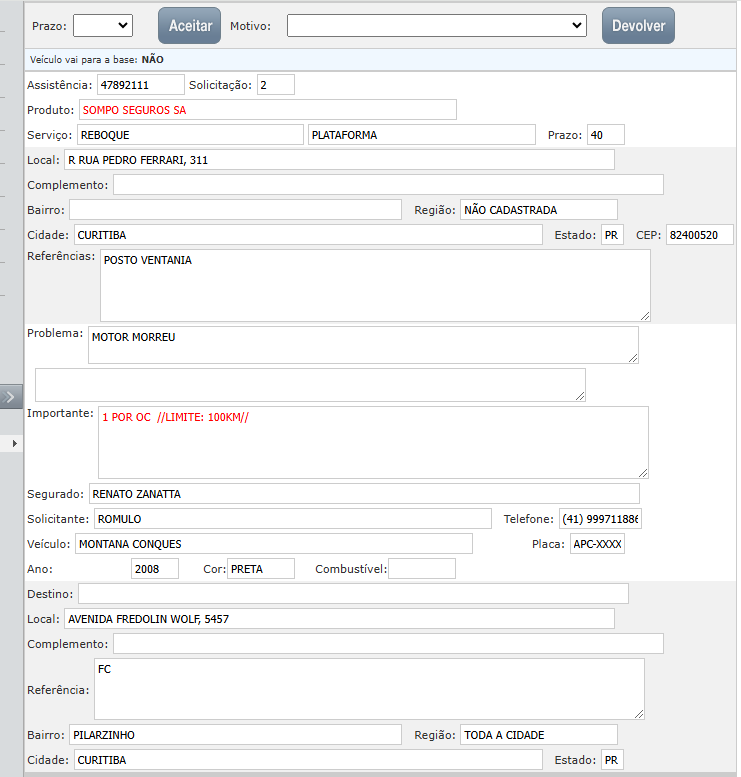This screenshot has height=777, width=741.
Task: Focus the Importante notes text area
Action: point(372,442)
